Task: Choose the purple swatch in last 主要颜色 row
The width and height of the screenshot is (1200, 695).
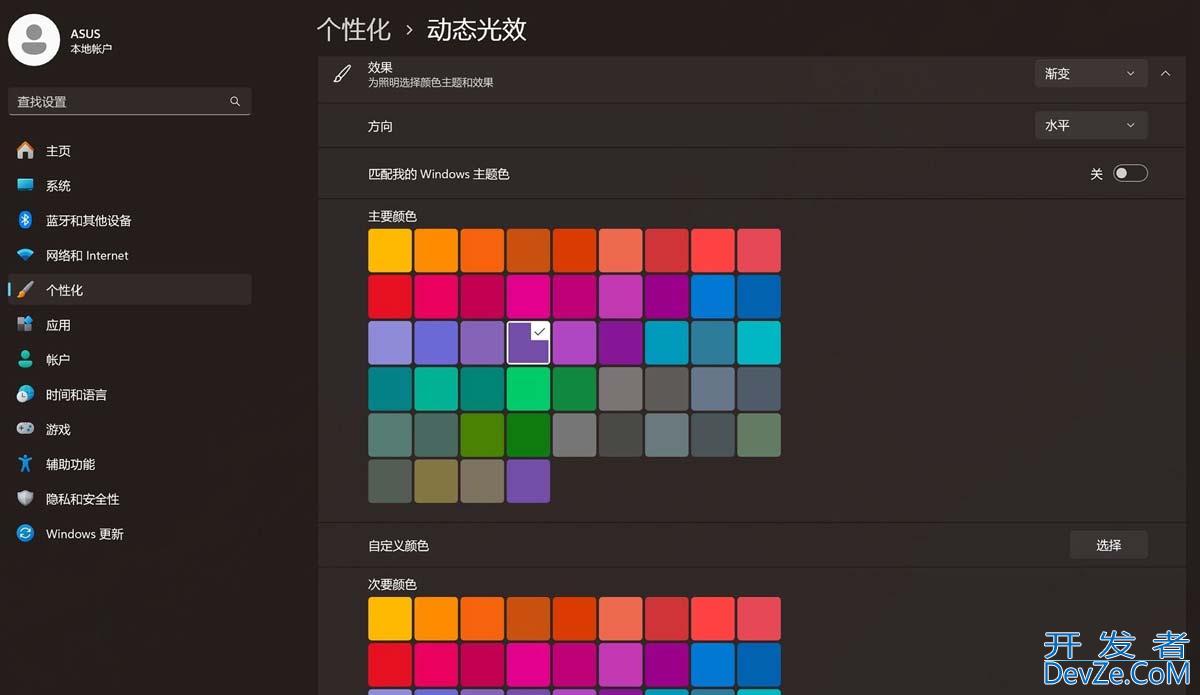Action: (528, 480)
